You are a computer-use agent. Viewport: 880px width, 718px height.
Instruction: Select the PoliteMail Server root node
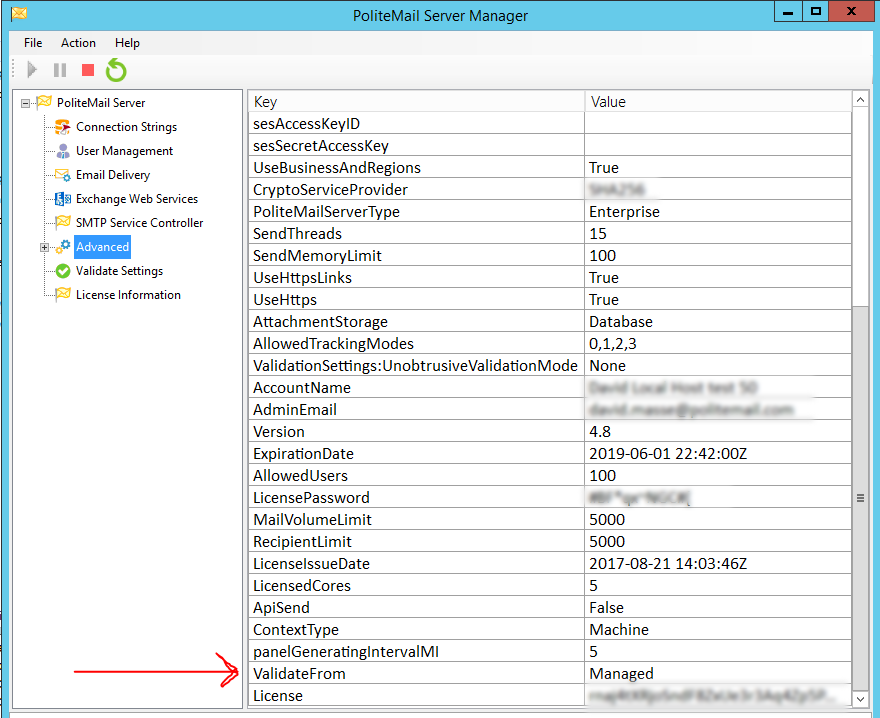coord(101,103)
